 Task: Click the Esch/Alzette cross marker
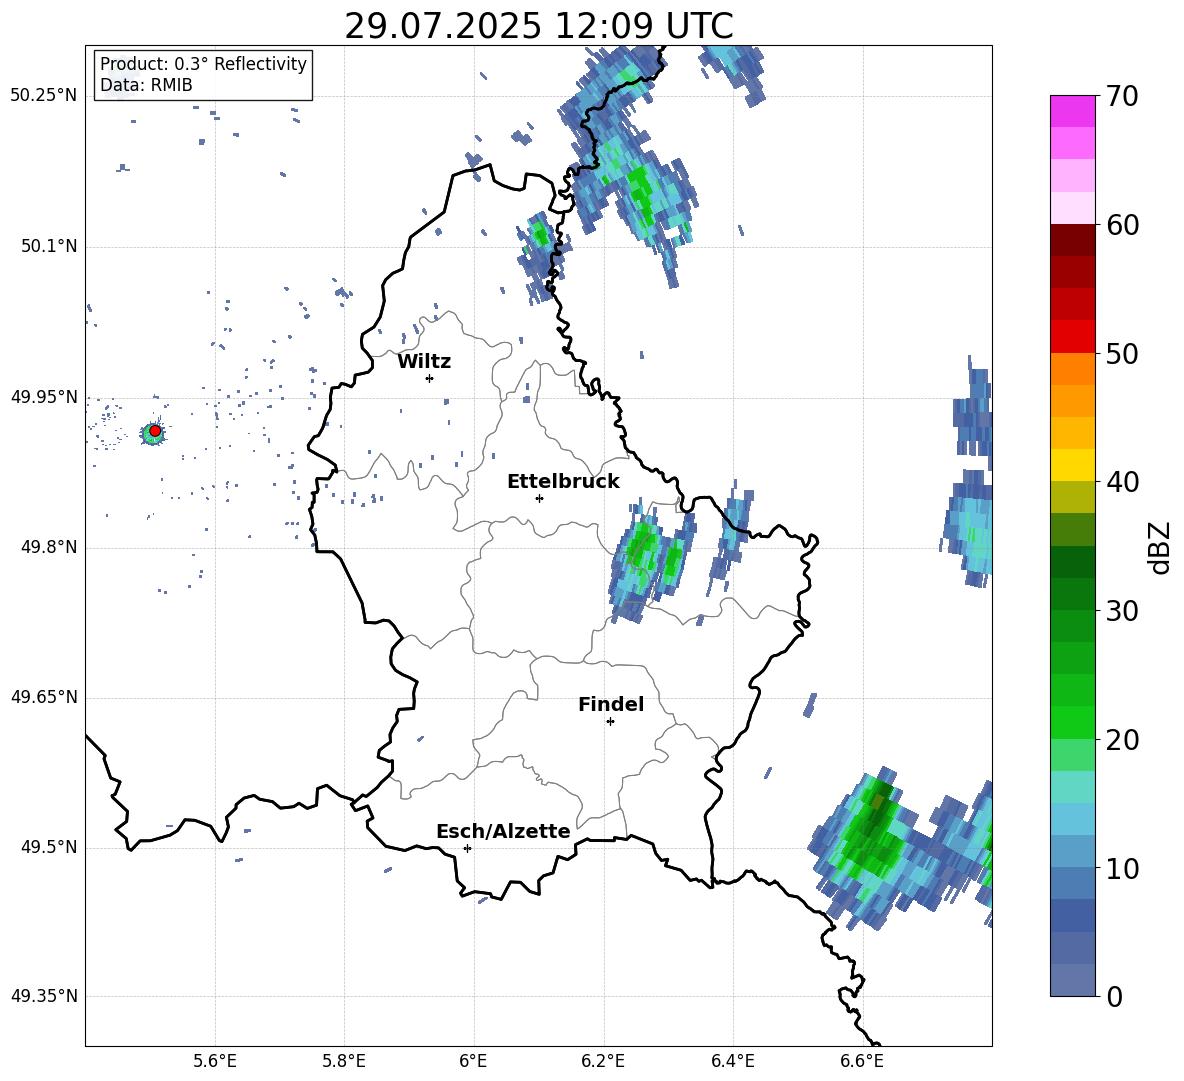click(x=467, y=848)
